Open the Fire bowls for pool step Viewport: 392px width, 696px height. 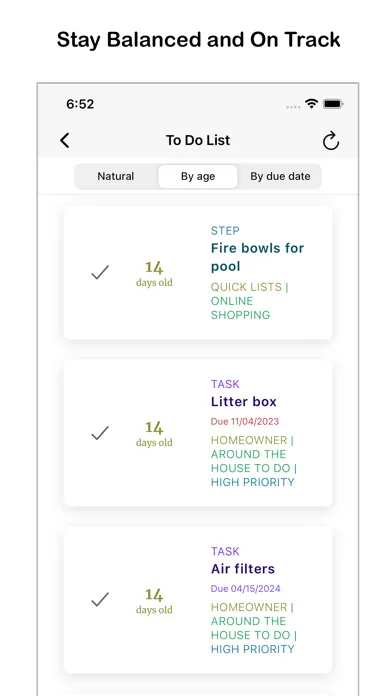pos(257,257)
